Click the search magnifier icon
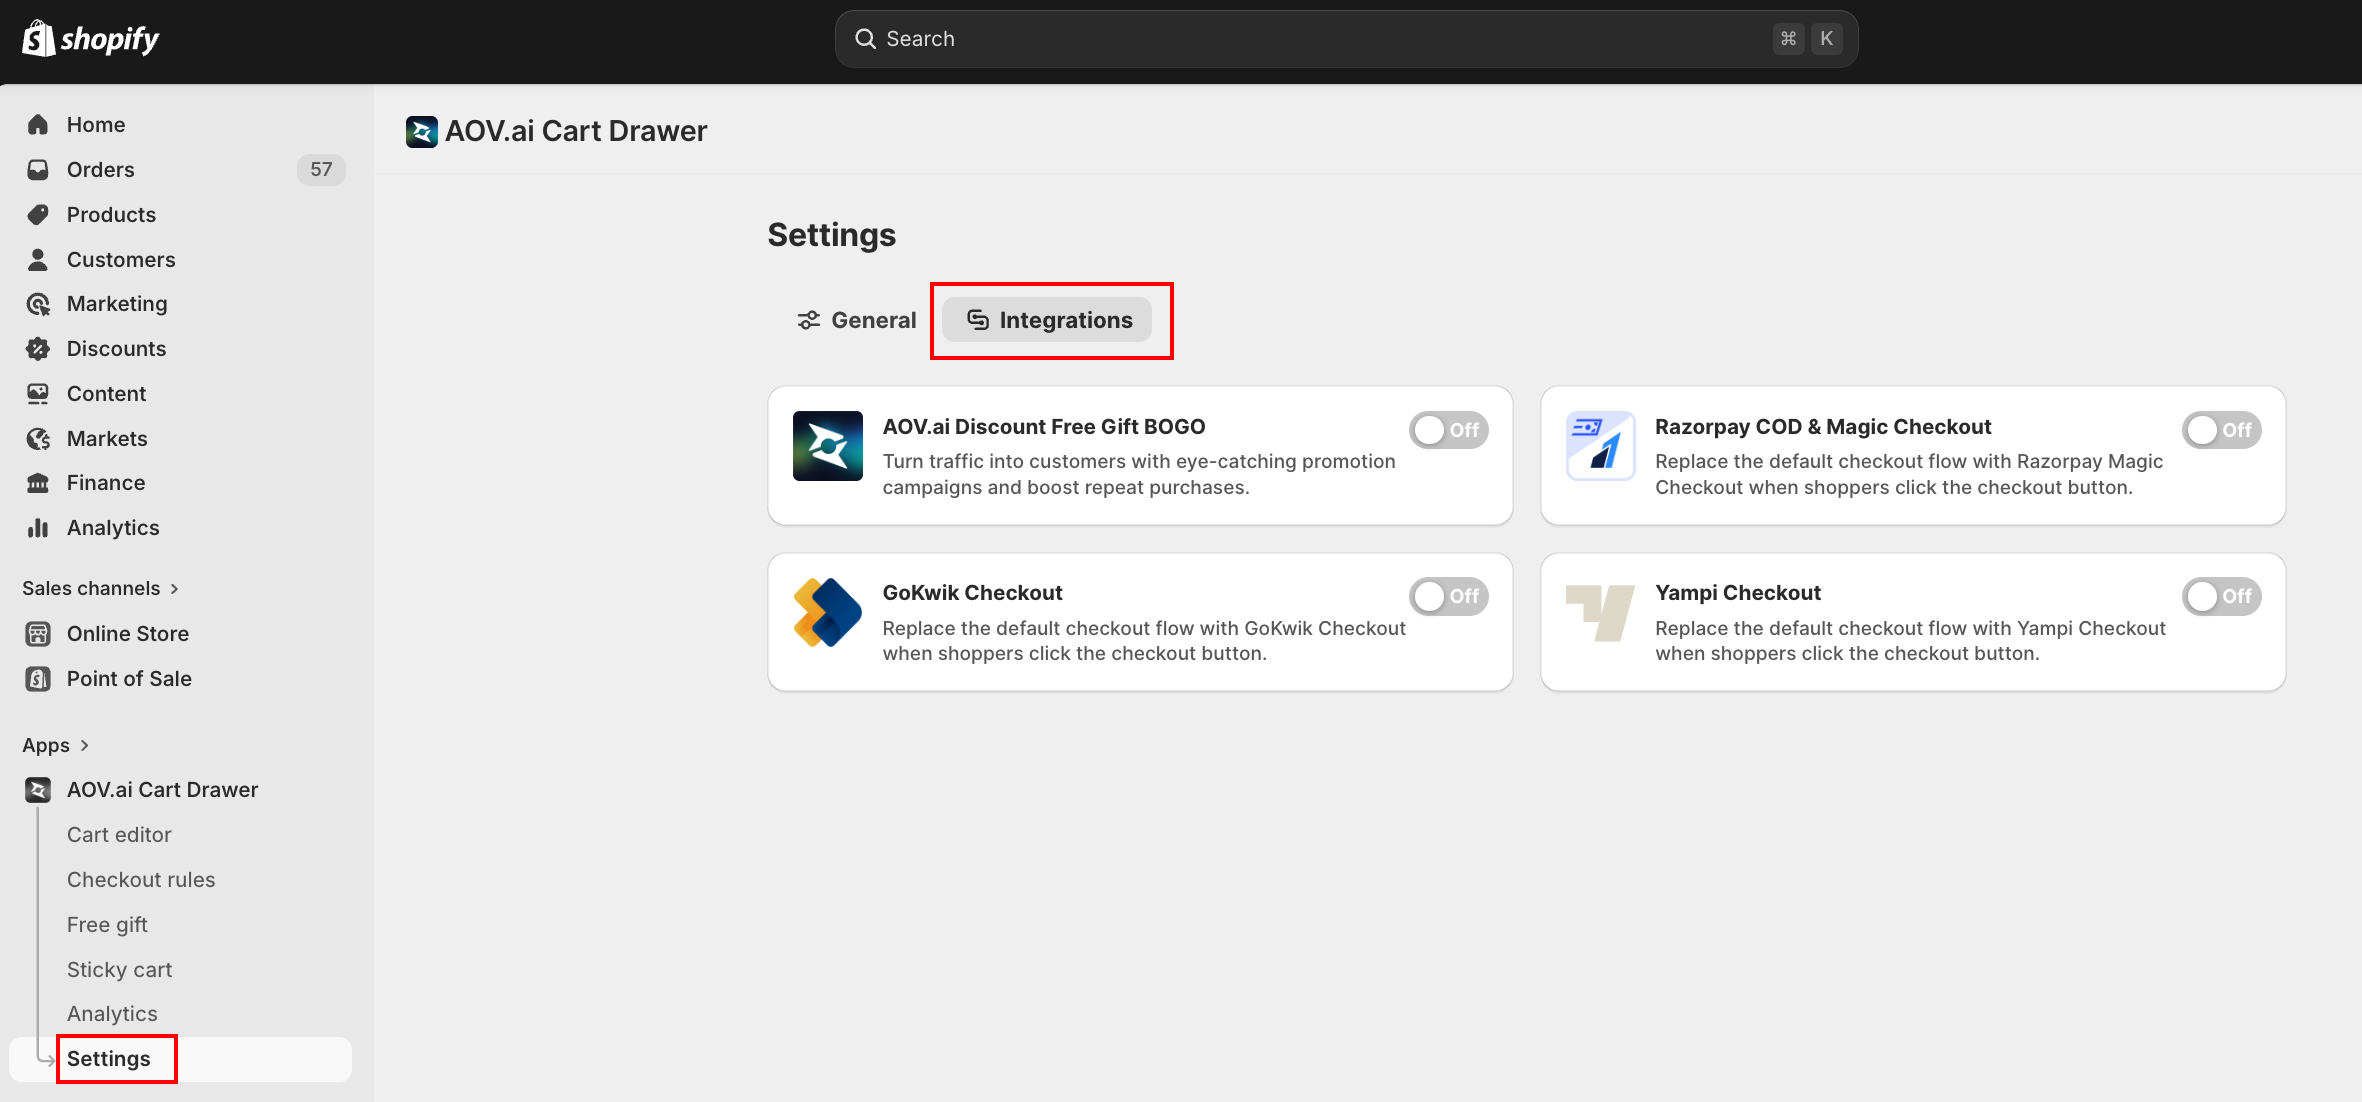This screenshot has height=1102, width=2362. 865,39
